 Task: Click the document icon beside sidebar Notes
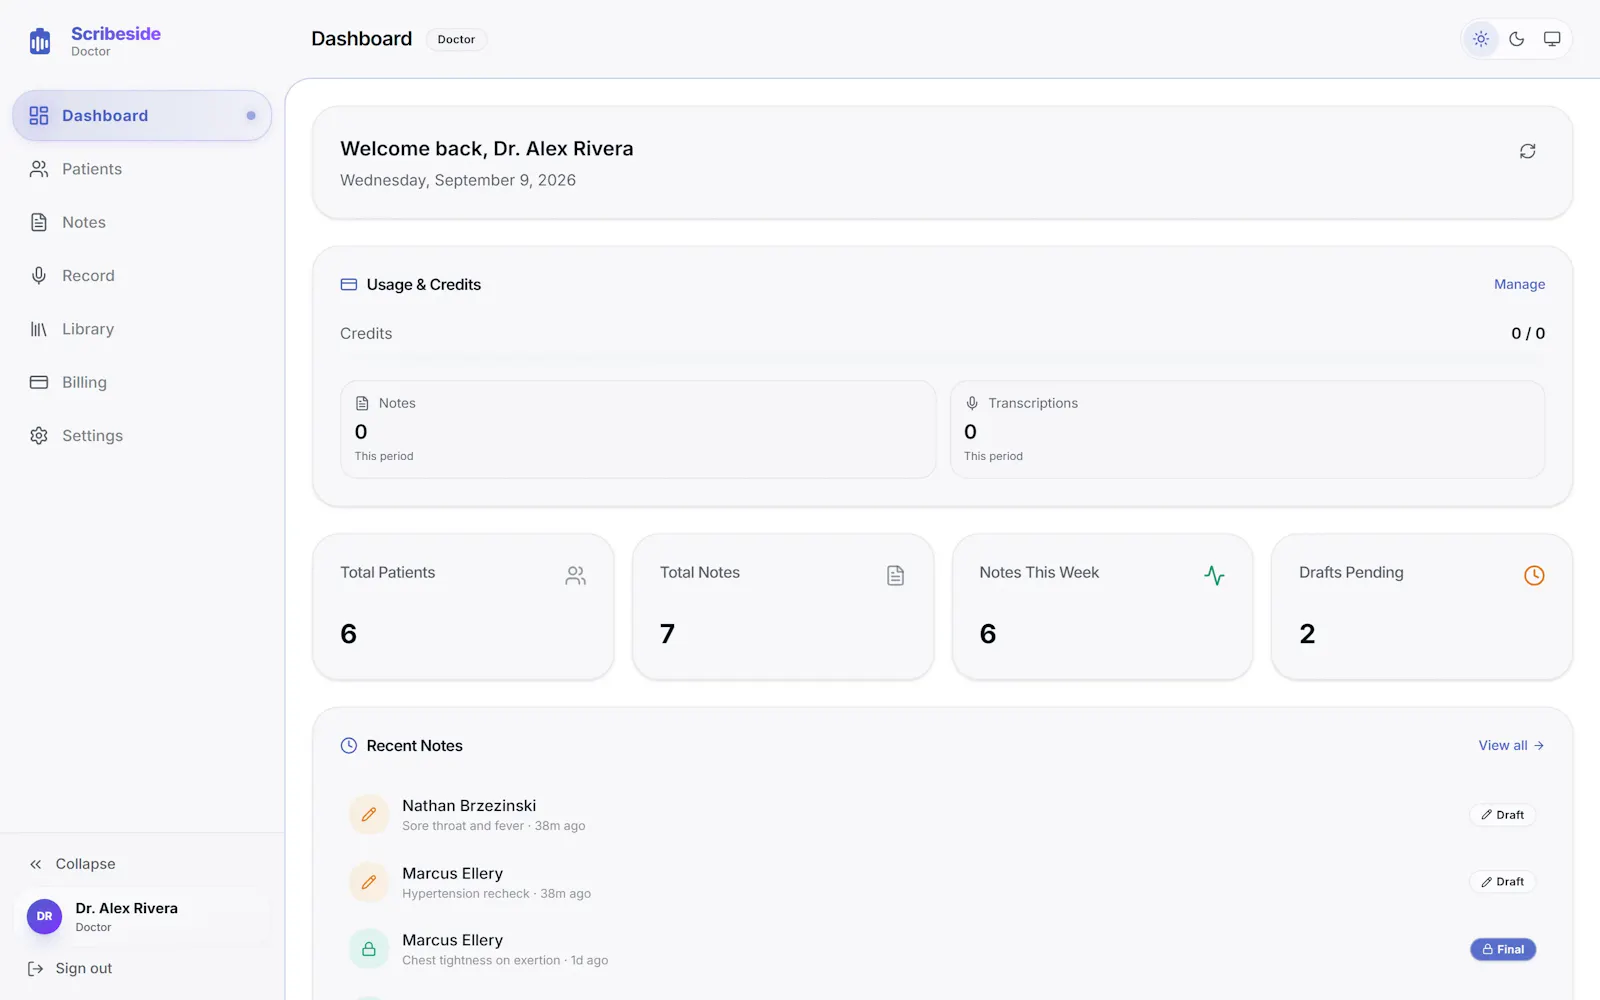pos(39,222)
